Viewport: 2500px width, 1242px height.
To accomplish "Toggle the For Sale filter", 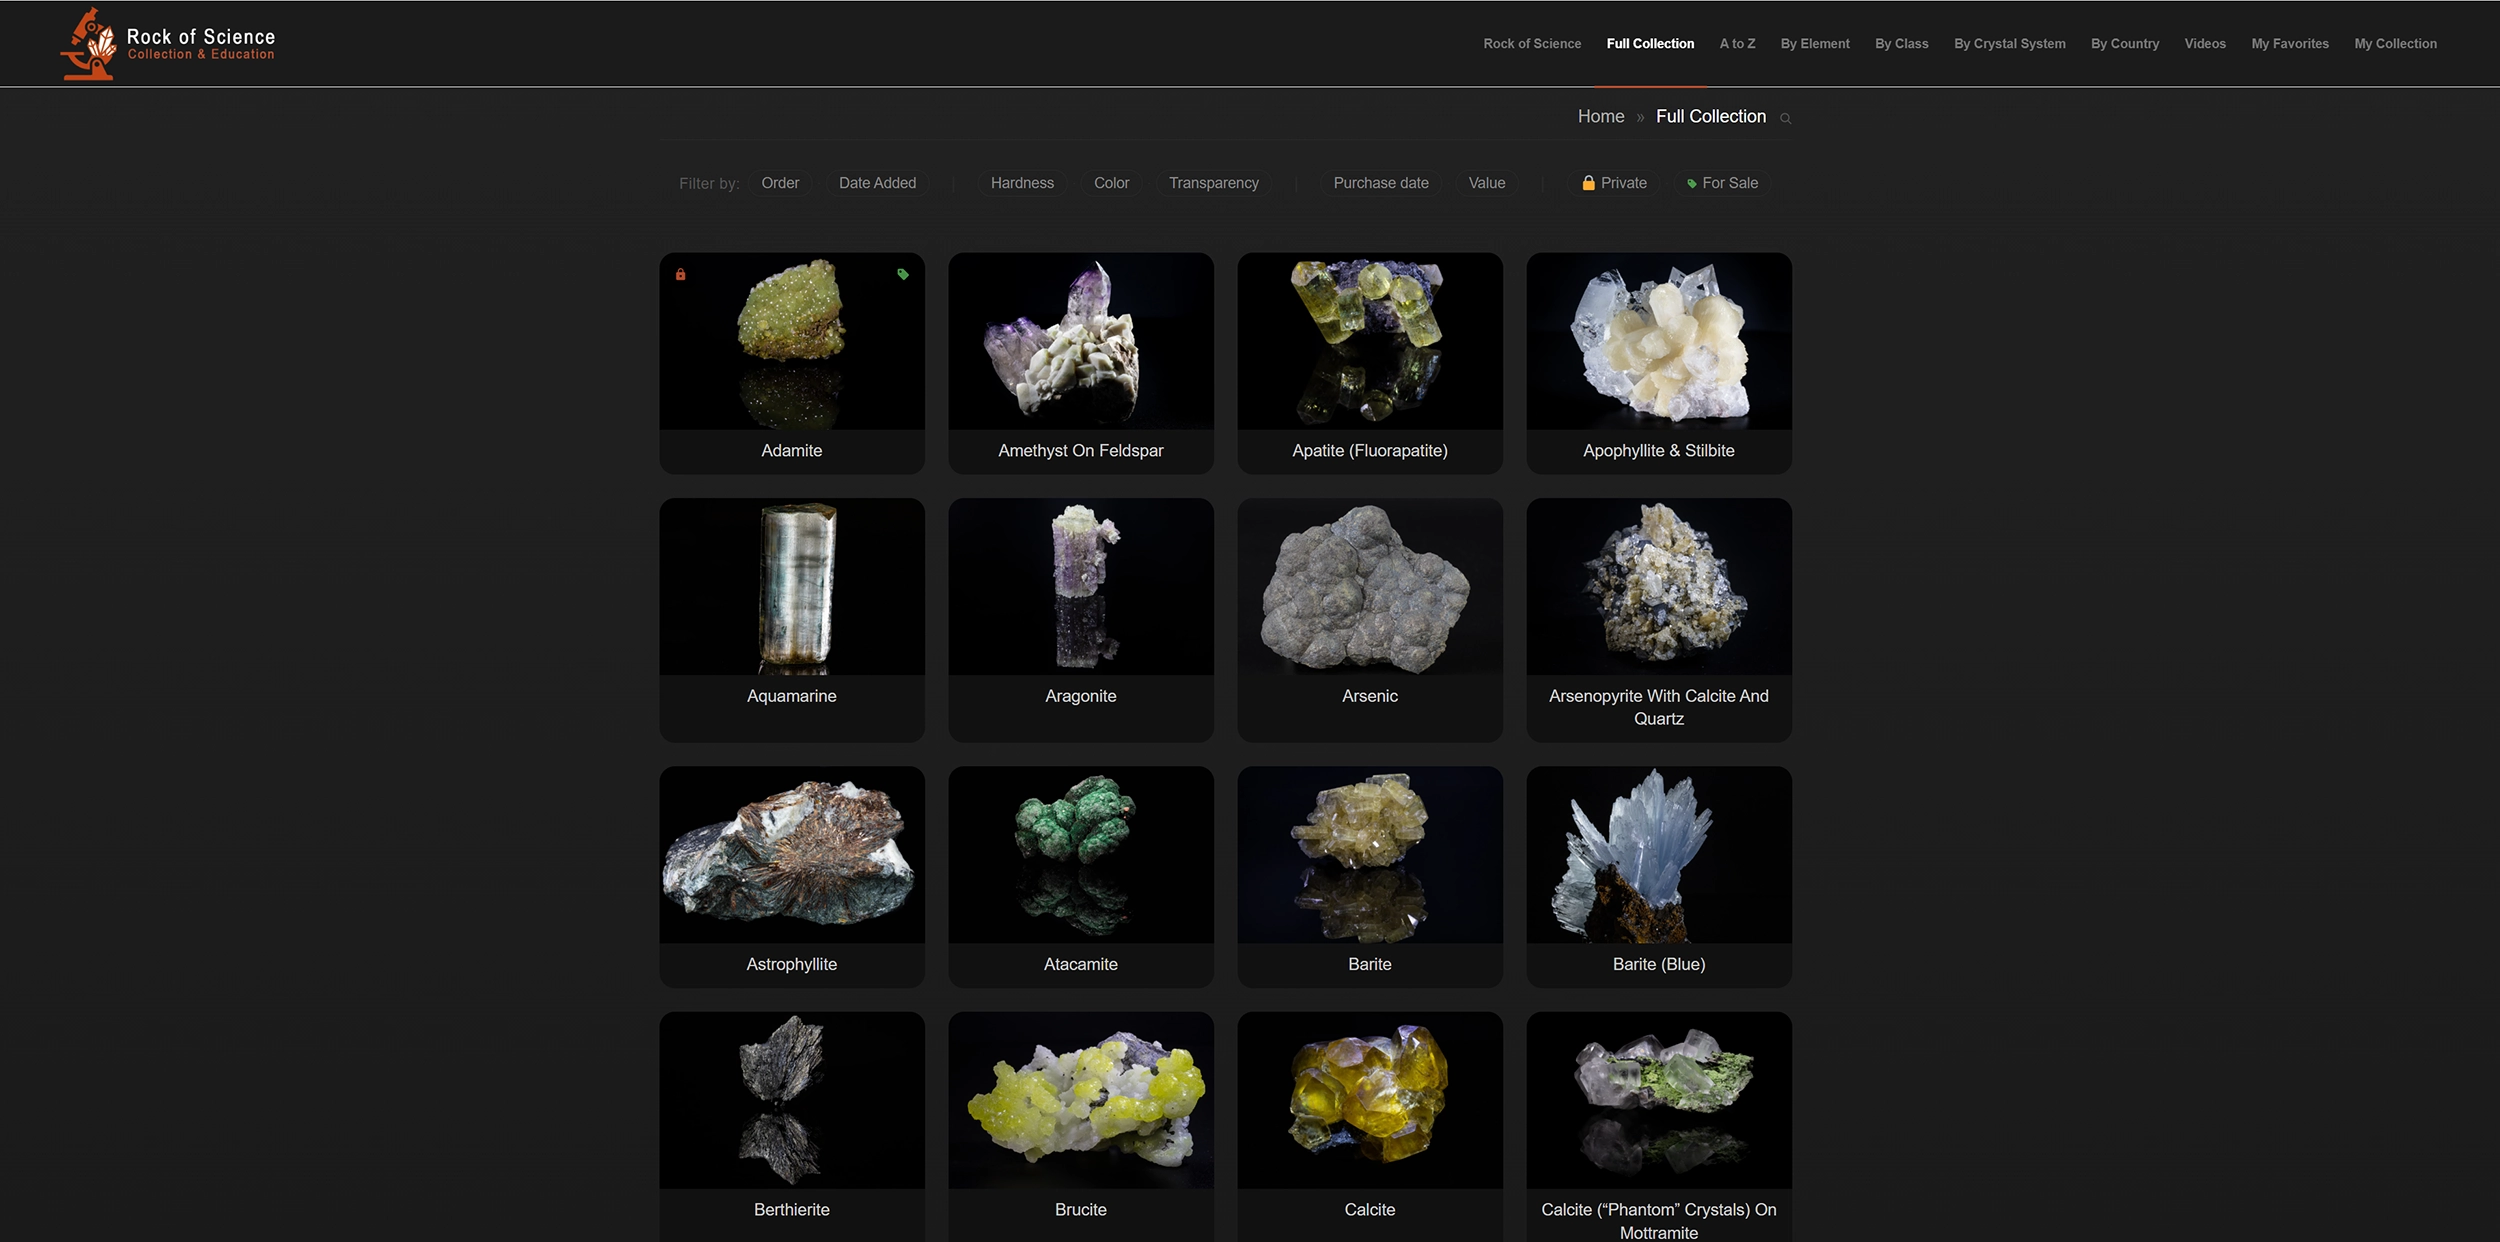I will coord(1722,183).
